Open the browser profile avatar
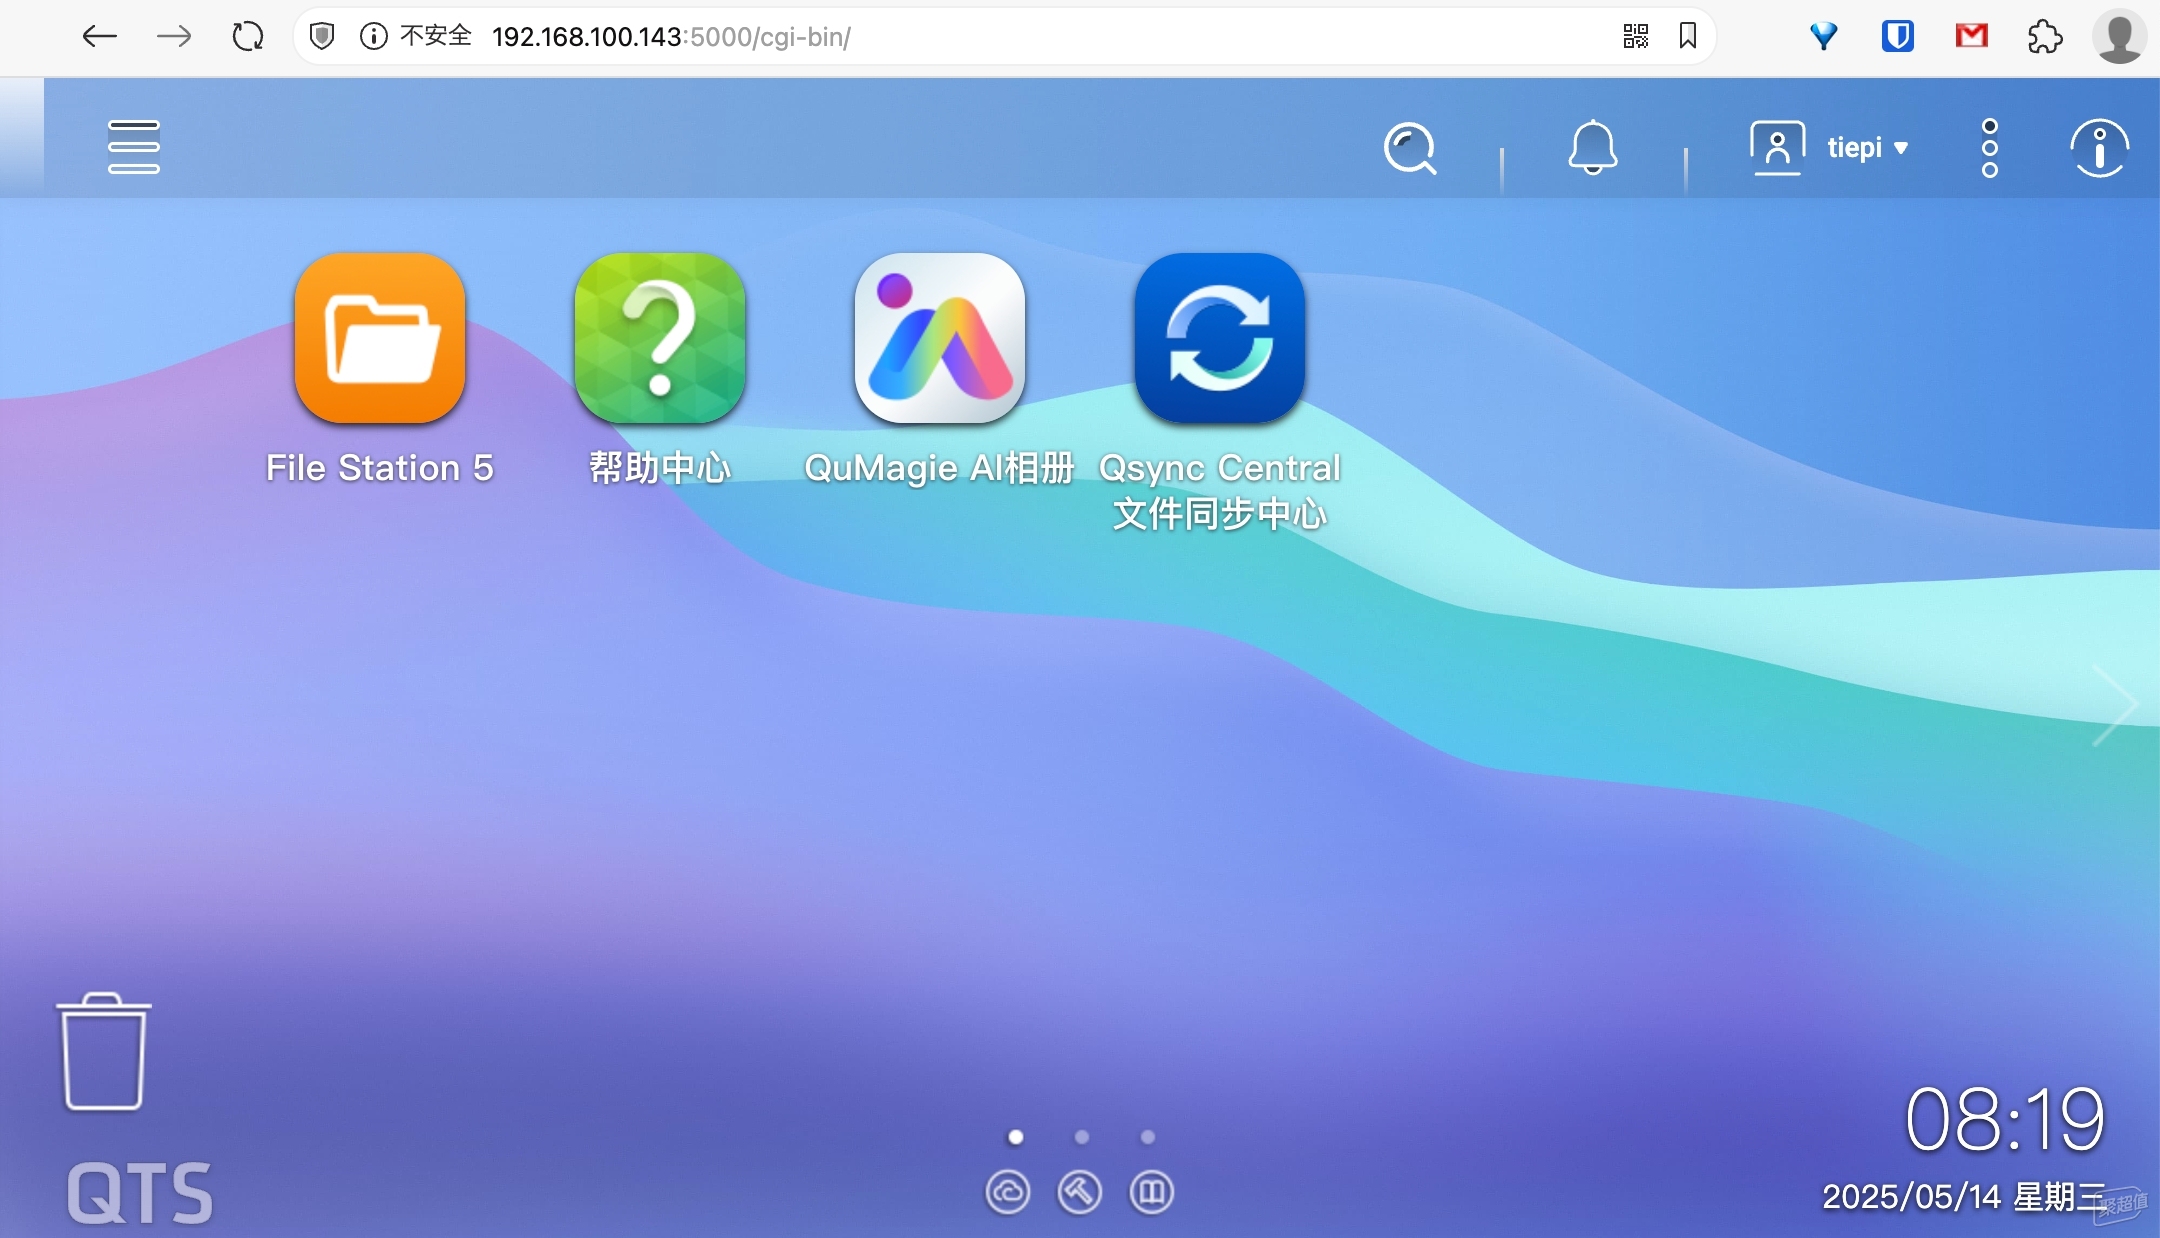The width and height of the screenshot is (2160, 1238). click(x=2119, y=37)
